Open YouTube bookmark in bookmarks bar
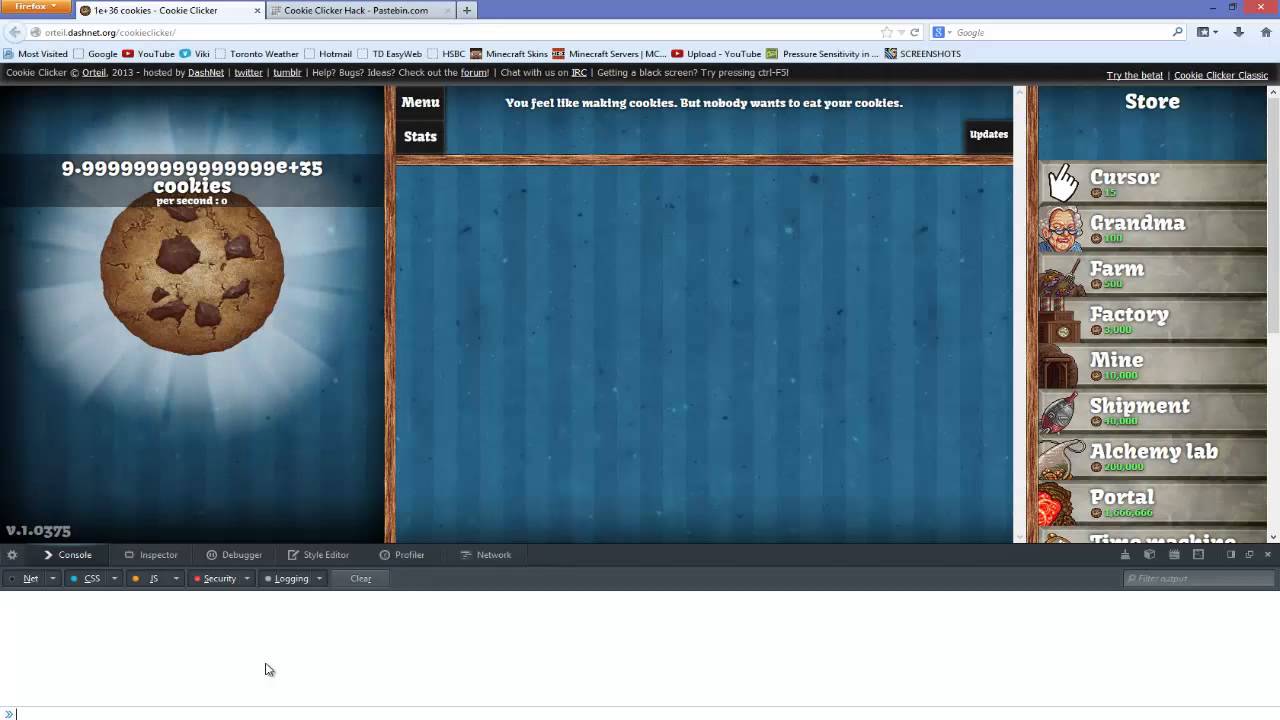The width and height of the screenshot is (1280, 720). click(x=148, y=54)
